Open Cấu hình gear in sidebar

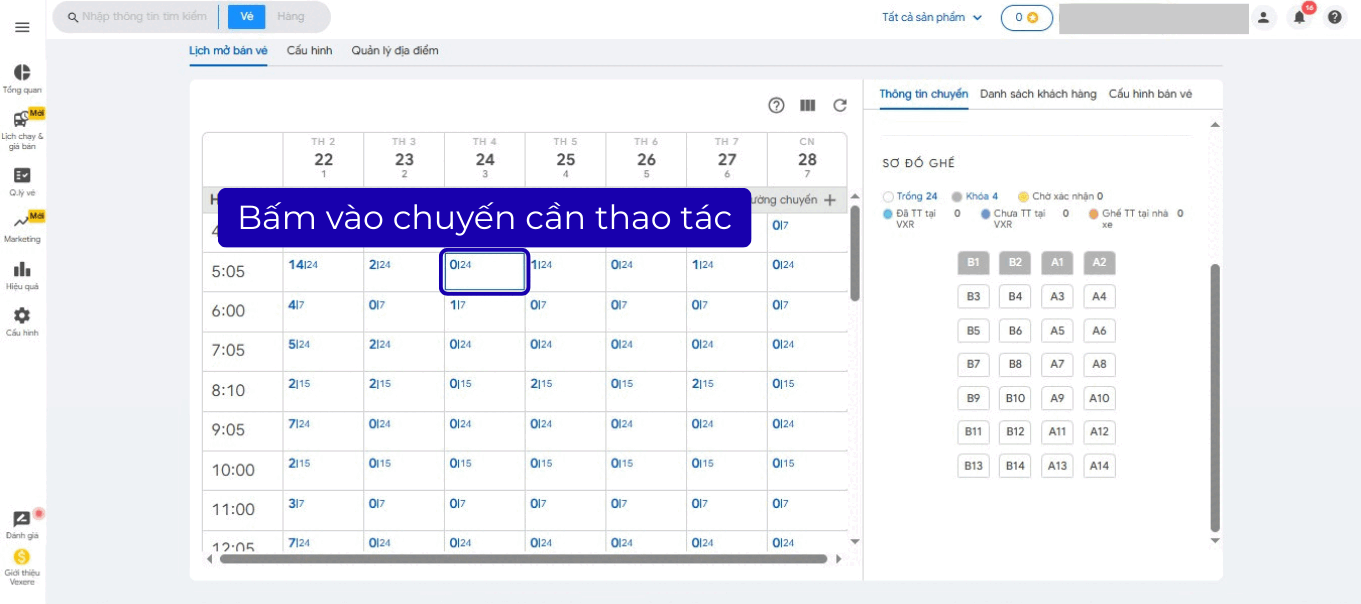click(x=22, y=320)
